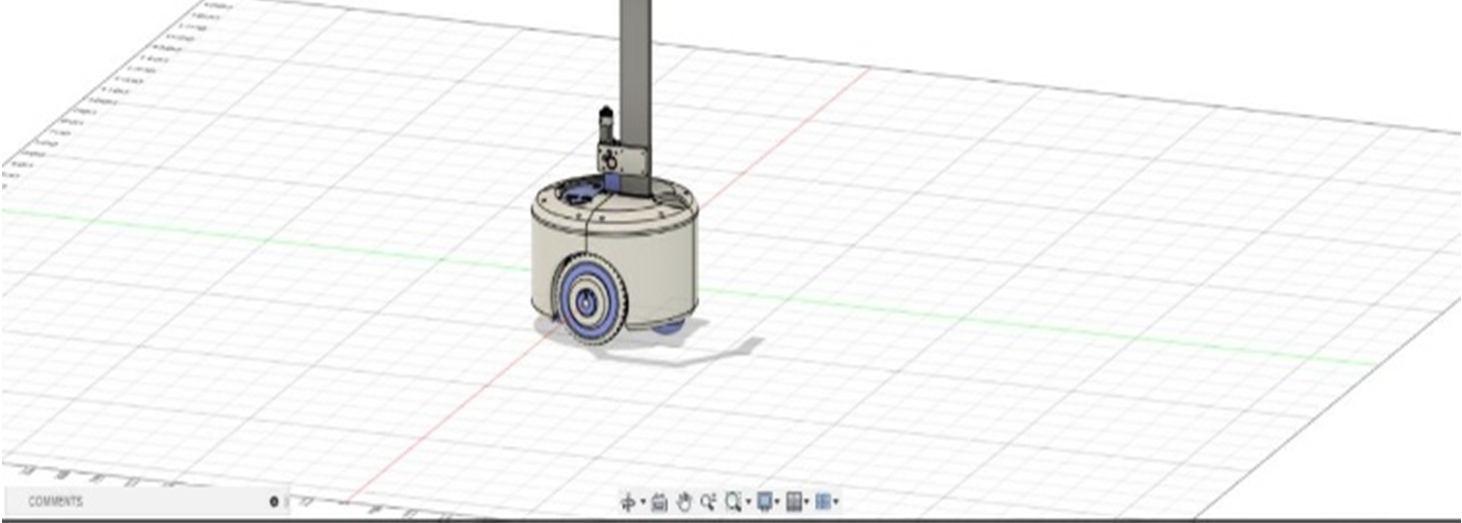Activate the Zoom tool
Image resolution: width=1462 pixels, height=523 pixels.
click(x=708, y=502)
